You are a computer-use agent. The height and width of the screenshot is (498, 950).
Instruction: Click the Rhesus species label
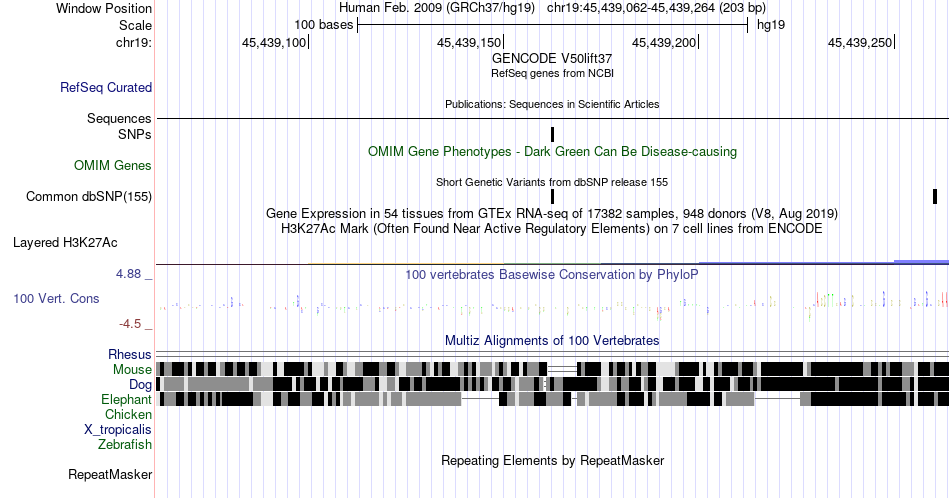point(130,354)
